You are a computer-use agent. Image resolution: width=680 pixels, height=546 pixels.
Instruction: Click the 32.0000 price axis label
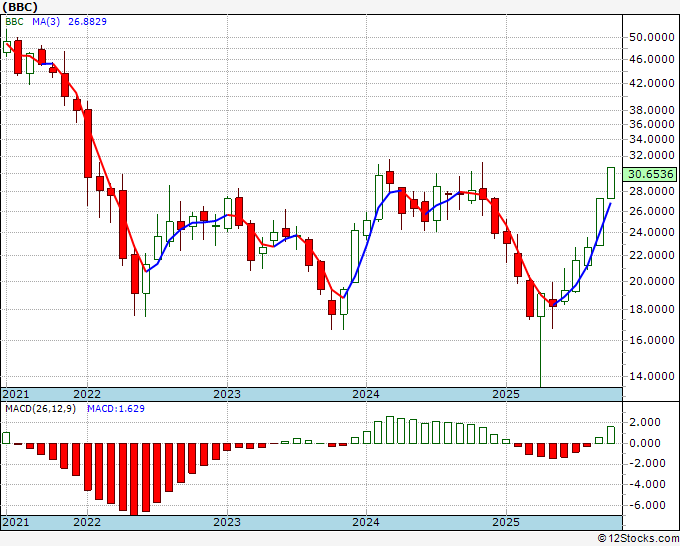pyautogui.click(x=651, y=156)
